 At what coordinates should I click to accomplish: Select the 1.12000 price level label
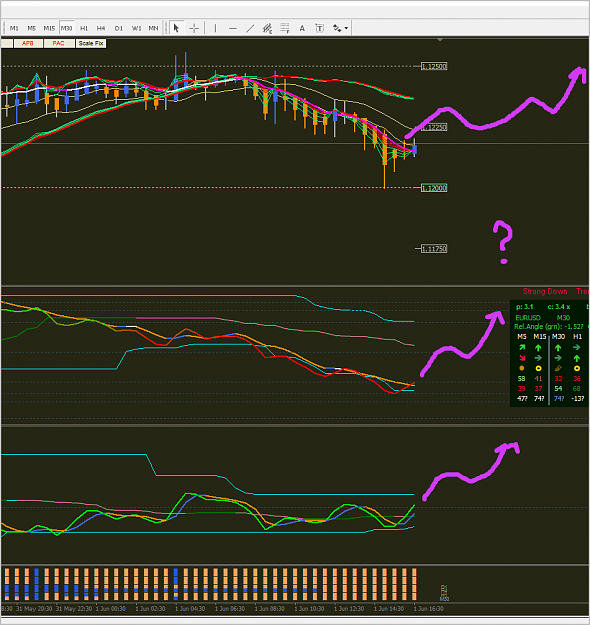pos(434,188)
